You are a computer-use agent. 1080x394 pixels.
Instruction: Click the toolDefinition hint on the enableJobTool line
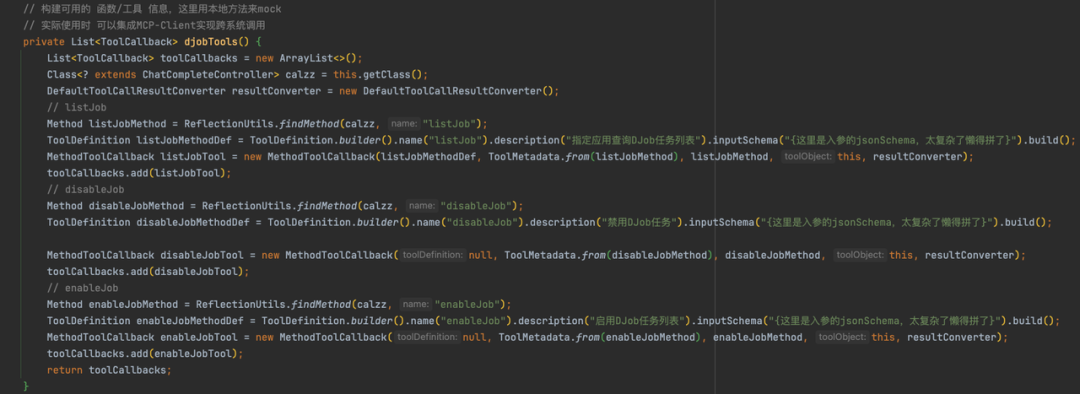click(427, 338)
